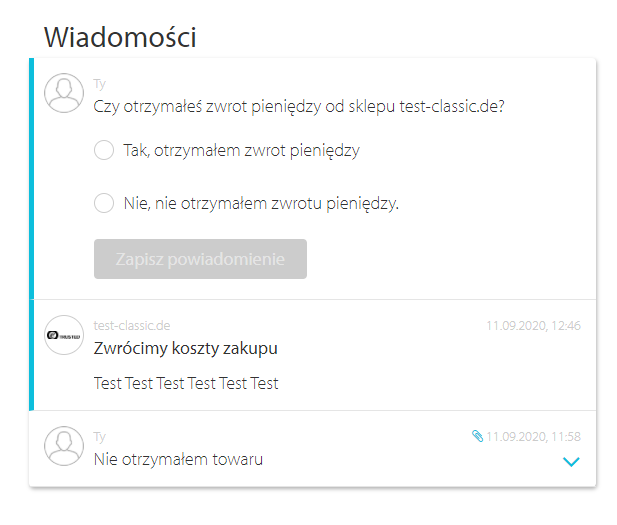Click the user avatar next to 'Nie otrzymałem towaru'
This screenshot has width=617, height=525.
click(64, 446)
